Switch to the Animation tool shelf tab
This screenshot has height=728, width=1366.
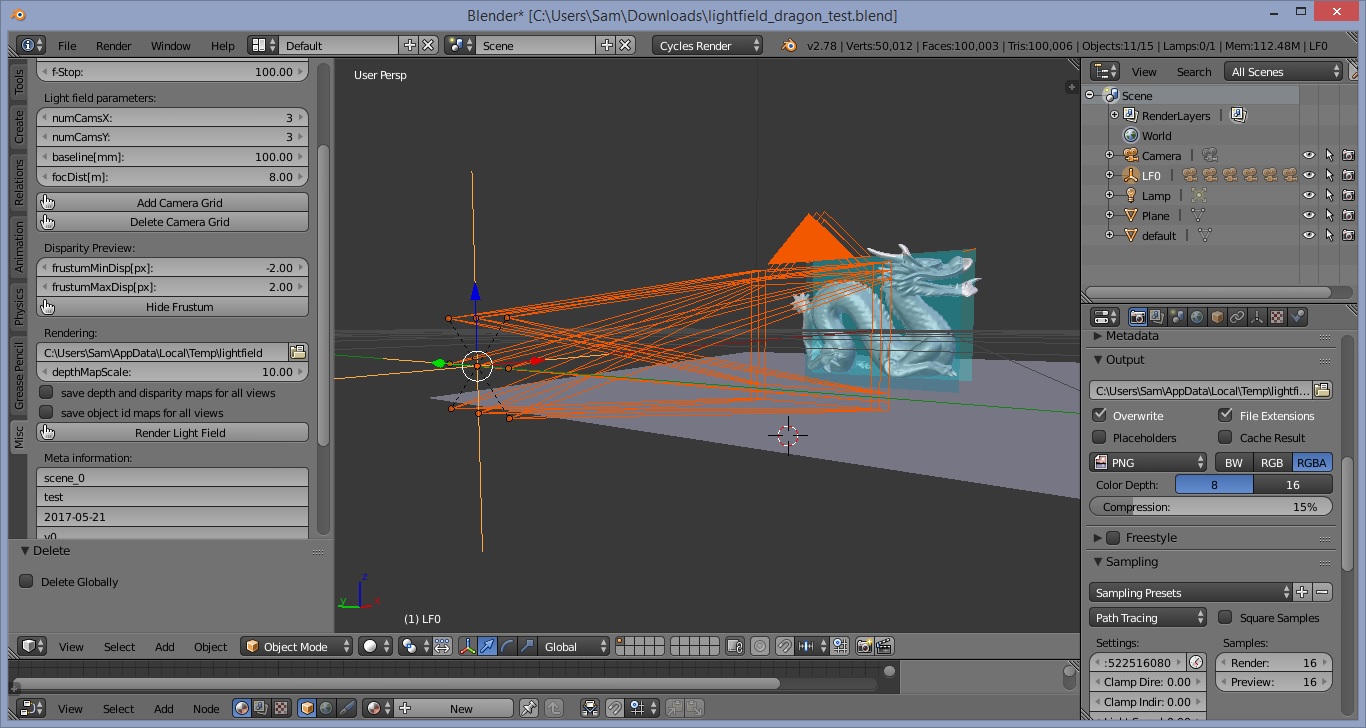(x=18, y=246)
